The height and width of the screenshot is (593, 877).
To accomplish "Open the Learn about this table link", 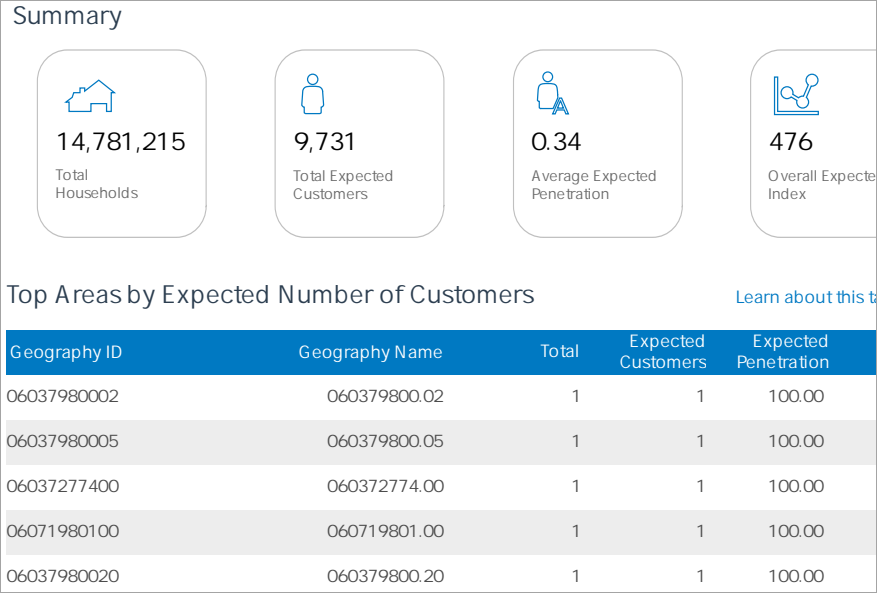I will coord(805,297).
